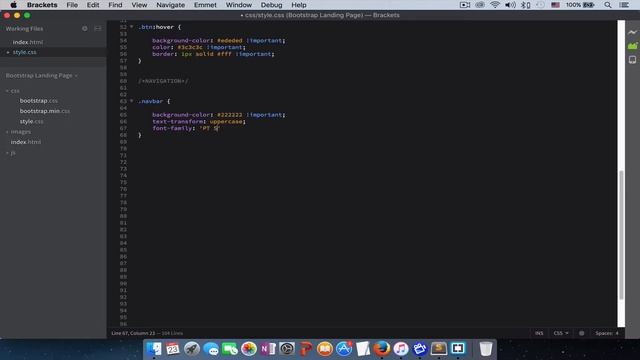Open Calendar from the dock
The height and width of the screenshot is (360, 640).
coord(173,349)
